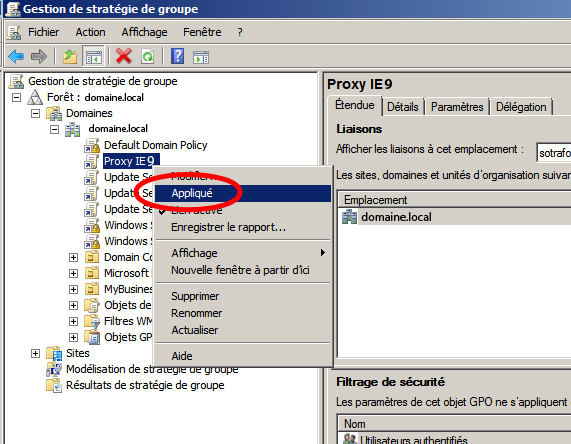Select the Proxy IE9 tree item
This screenshot has width=571, height=444.
click(130, 161)
